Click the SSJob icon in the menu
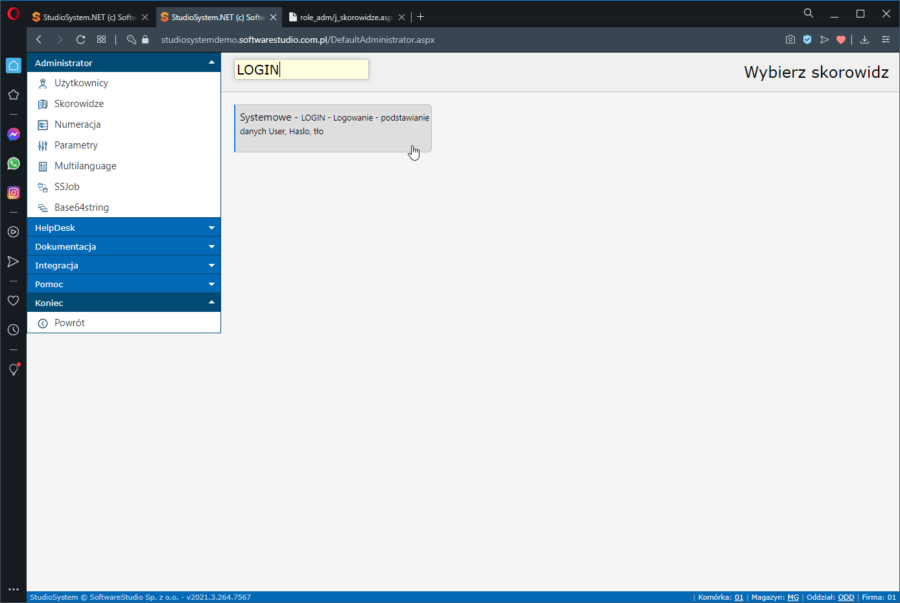 pos(43,187)
